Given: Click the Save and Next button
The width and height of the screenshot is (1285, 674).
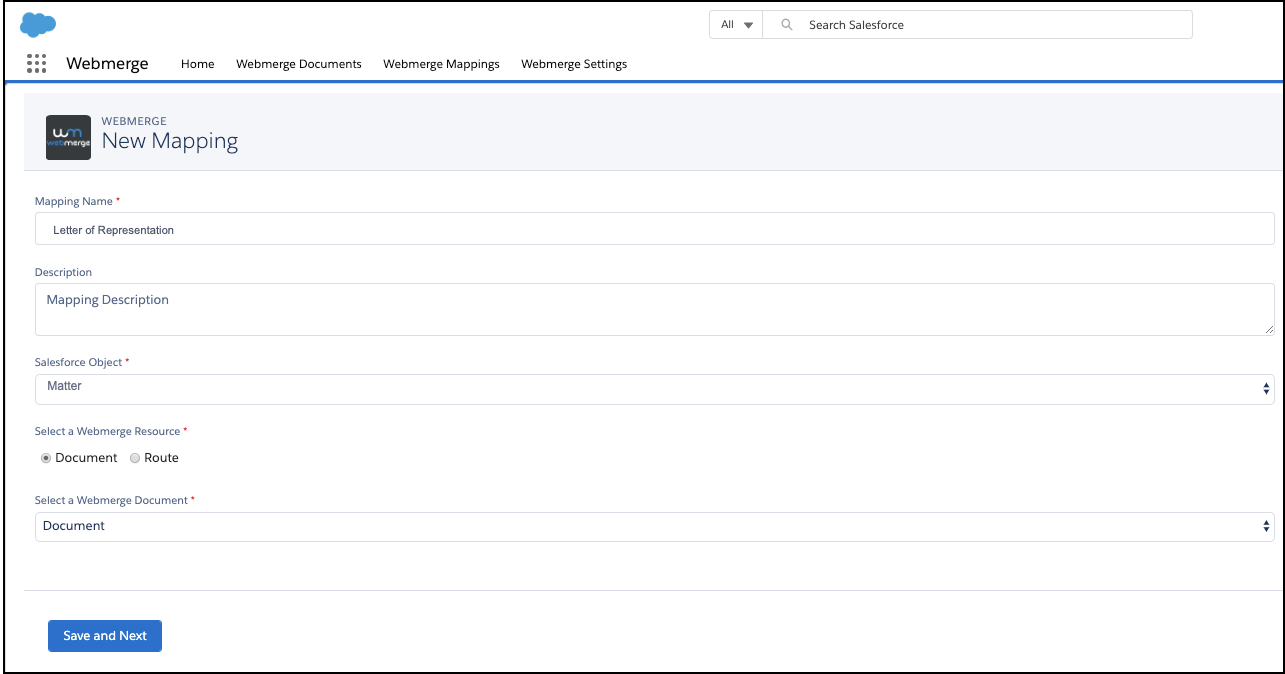Looking at the screenshot, I should coord(105,636).
